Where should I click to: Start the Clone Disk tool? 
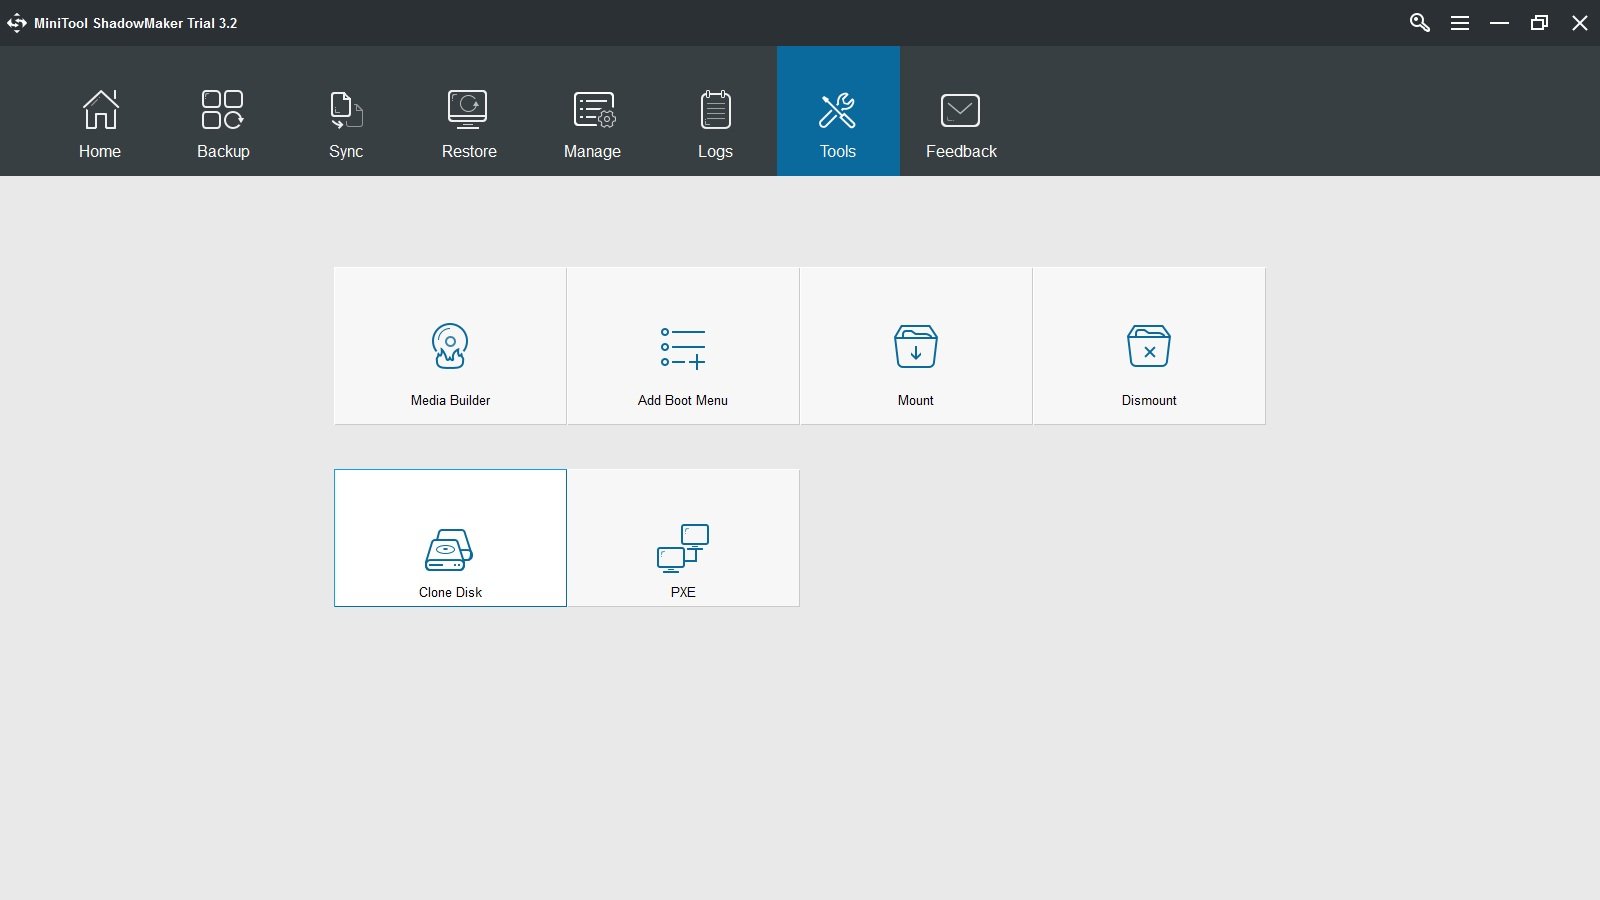pos(450,538)
